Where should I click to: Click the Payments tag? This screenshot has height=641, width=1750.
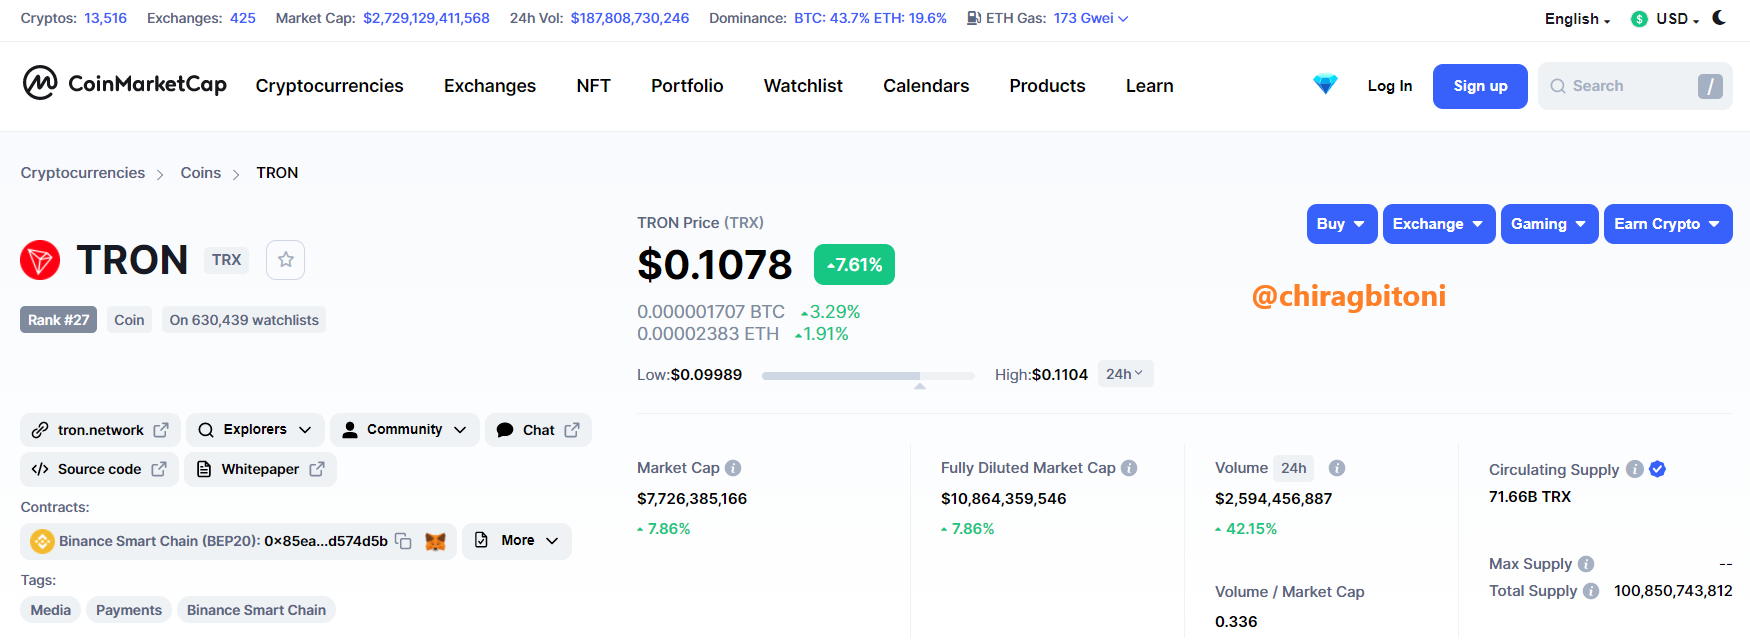(129, 610)
